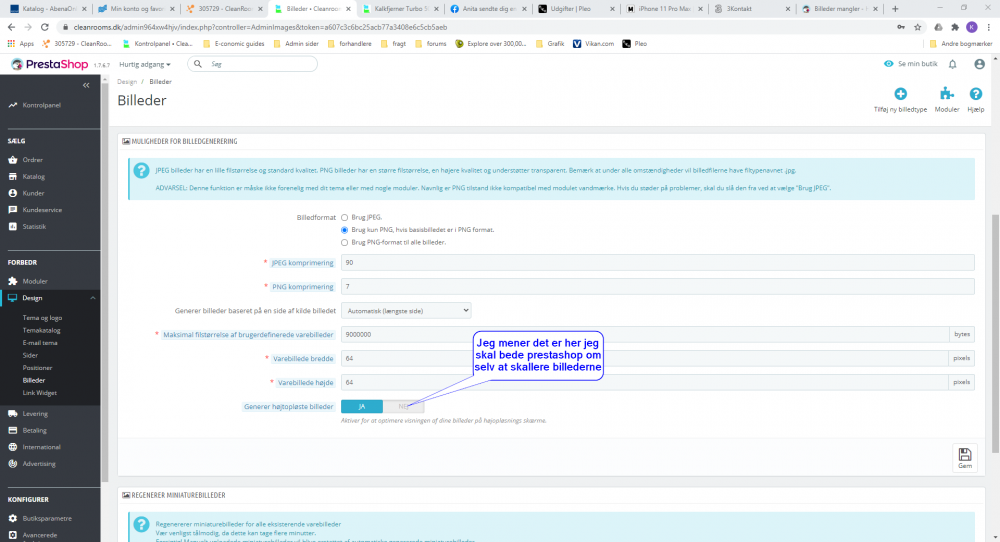Click the Se min butik link
This screenshot has width=1000, height=542.
[911, 64]
